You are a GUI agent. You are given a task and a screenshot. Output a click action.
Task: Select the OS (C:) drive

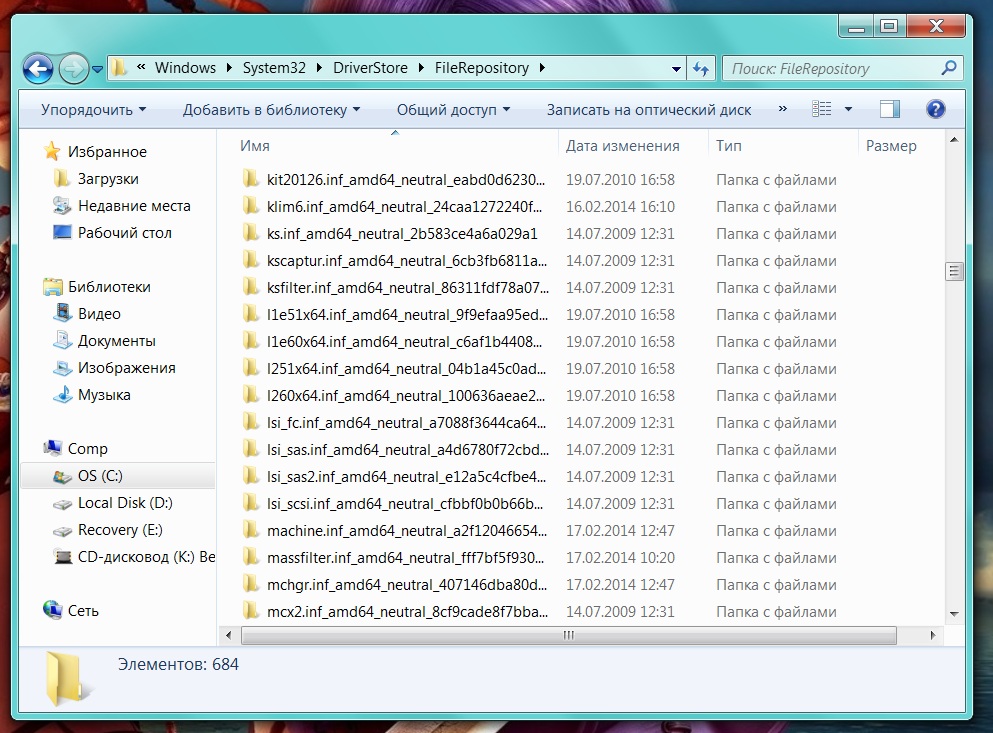point(100,476)
